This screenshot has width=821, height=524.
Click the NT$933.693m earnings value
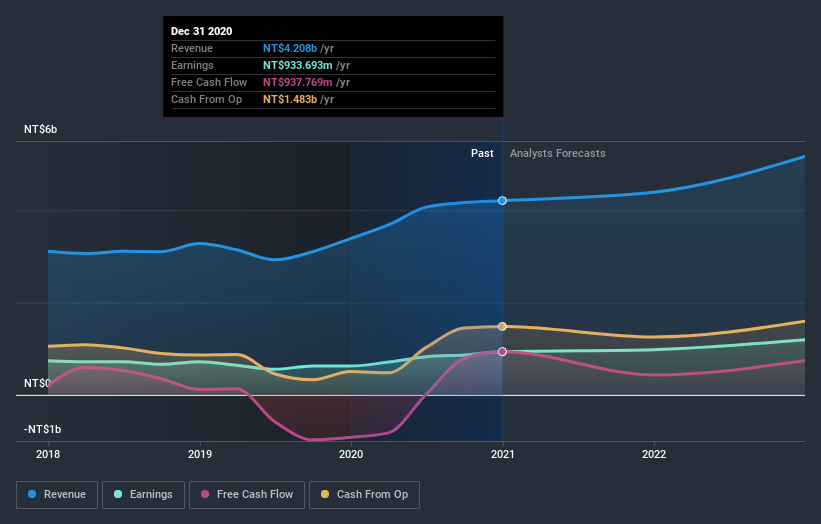(x=297, y=65)
